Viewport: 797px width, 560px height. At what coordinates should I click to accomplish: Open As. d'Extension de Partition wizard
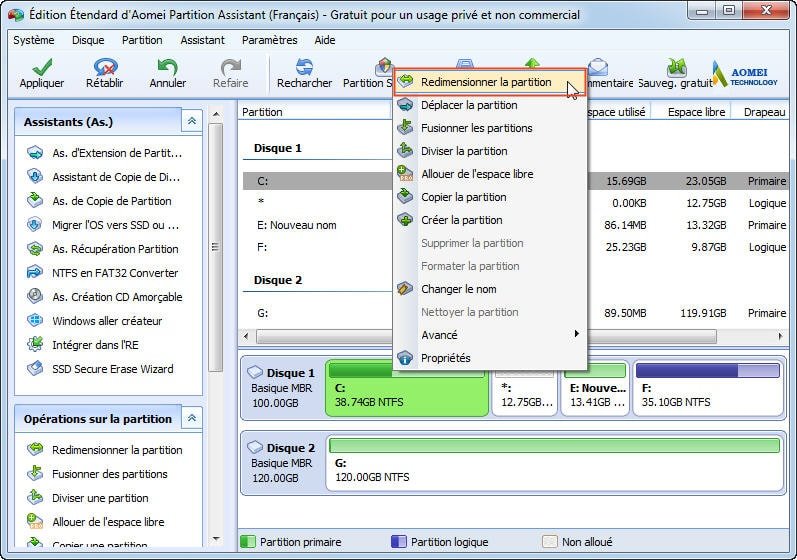pos(104,153)
